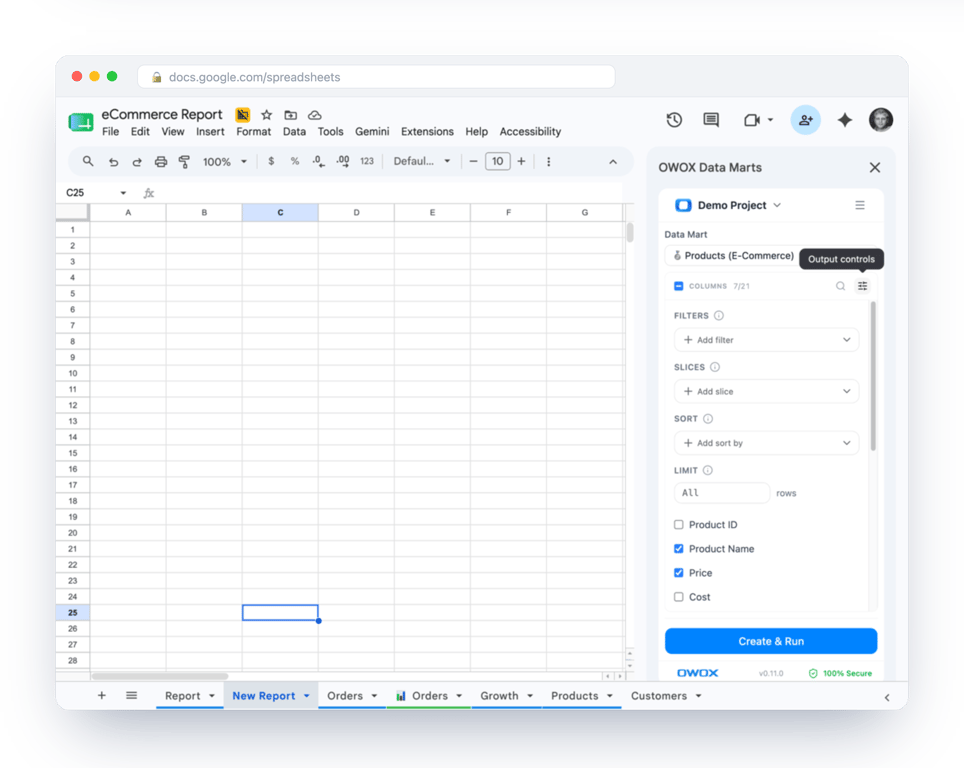
Task: Open the Data menu
Action: point(294,132)
